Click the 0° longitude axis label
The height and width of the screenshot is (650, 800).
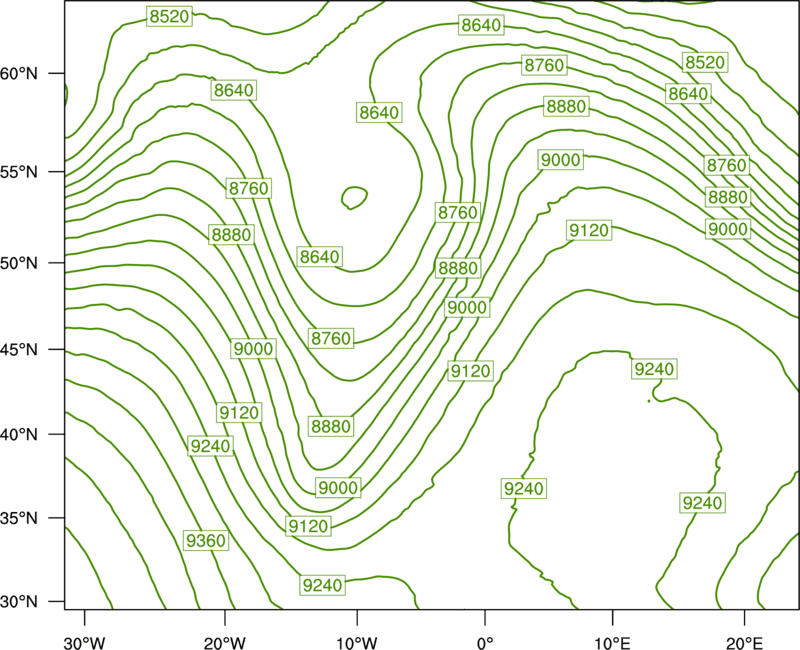click(x=485, y=643)
